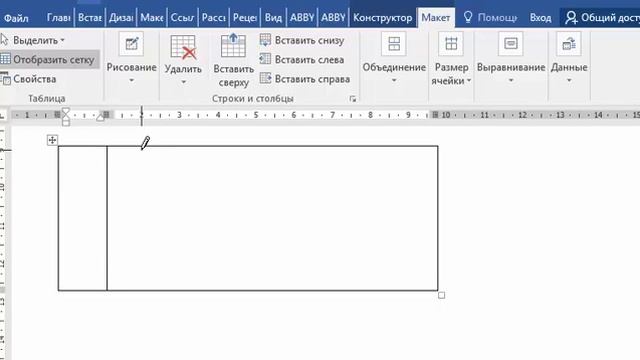640x360 pixels.
Task: Open the Рассылки ribbon tab
Action: pyautogui.click(x=213, y=18)
